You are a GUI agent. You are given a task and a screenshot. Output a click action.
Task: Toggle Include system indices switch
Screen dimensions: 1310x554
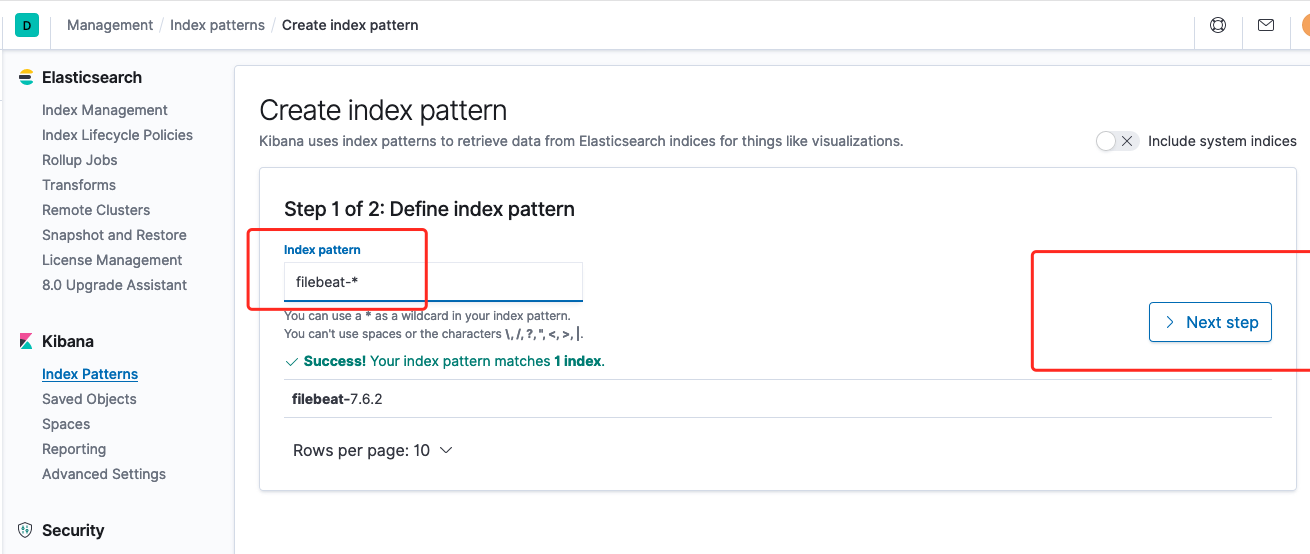1116,141
